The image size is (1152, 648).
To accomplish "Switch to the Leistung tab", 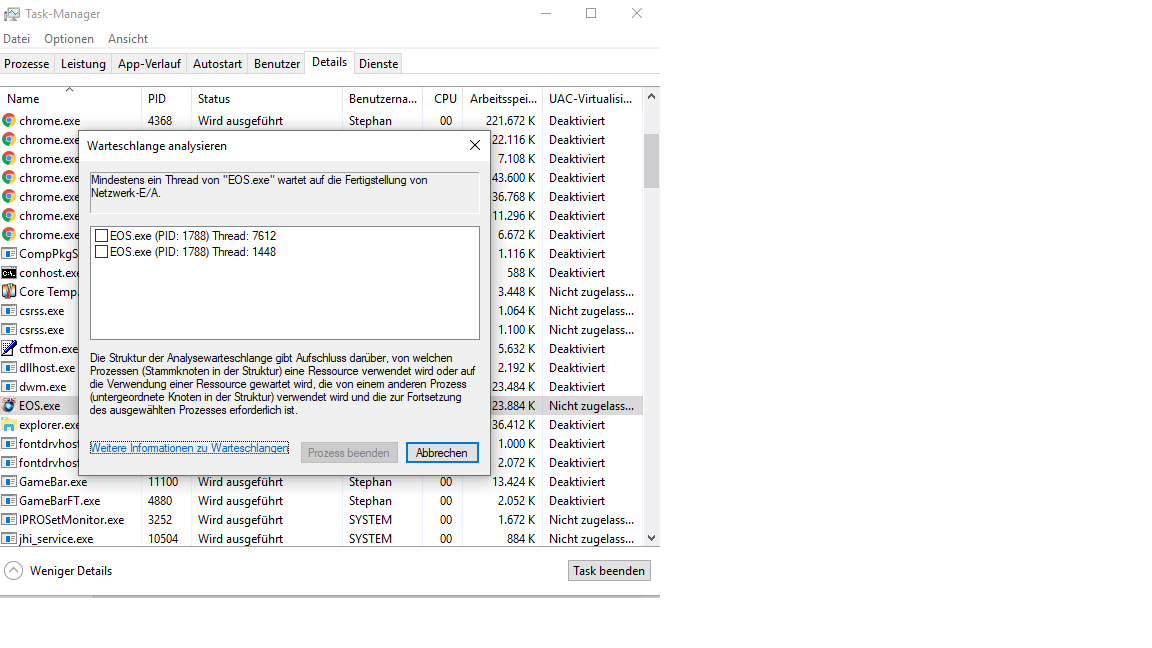I will tap(83, 64).
